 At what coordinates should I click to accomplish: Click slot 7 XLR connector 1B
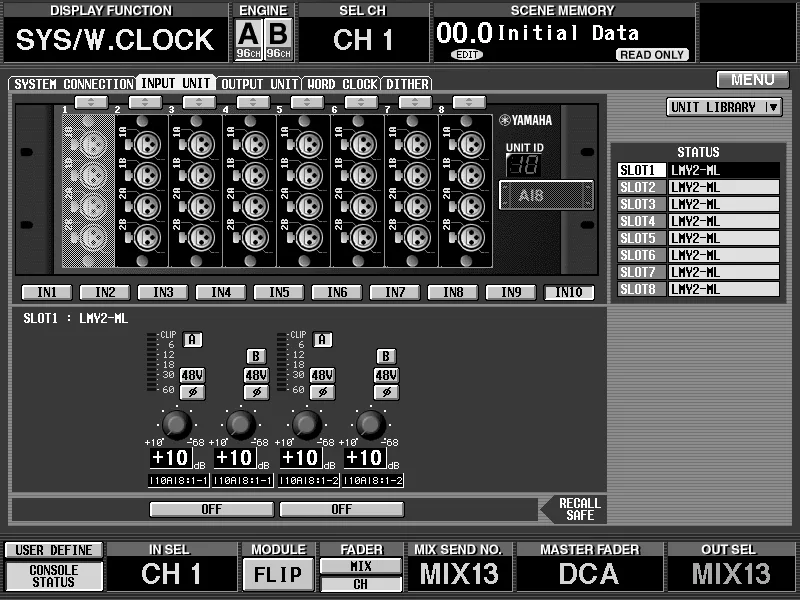(418, 176)
